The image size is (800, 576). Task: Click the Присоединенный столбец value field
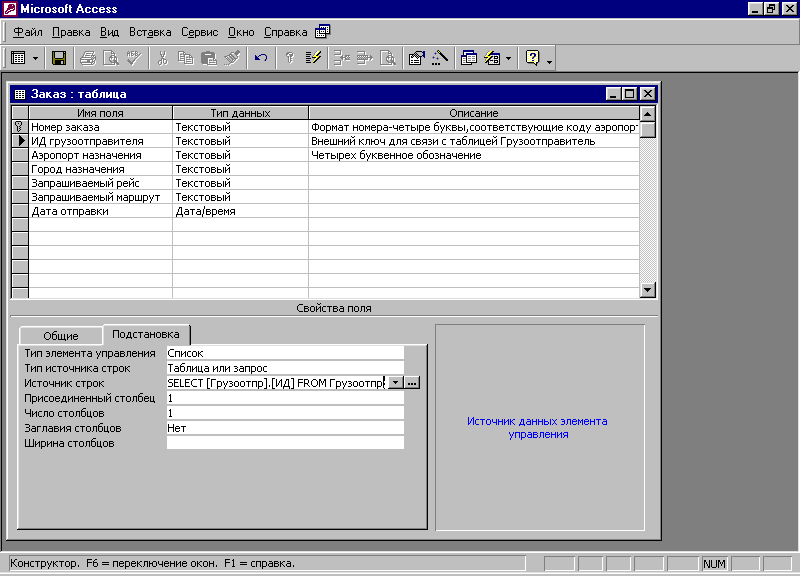(285, 398)
